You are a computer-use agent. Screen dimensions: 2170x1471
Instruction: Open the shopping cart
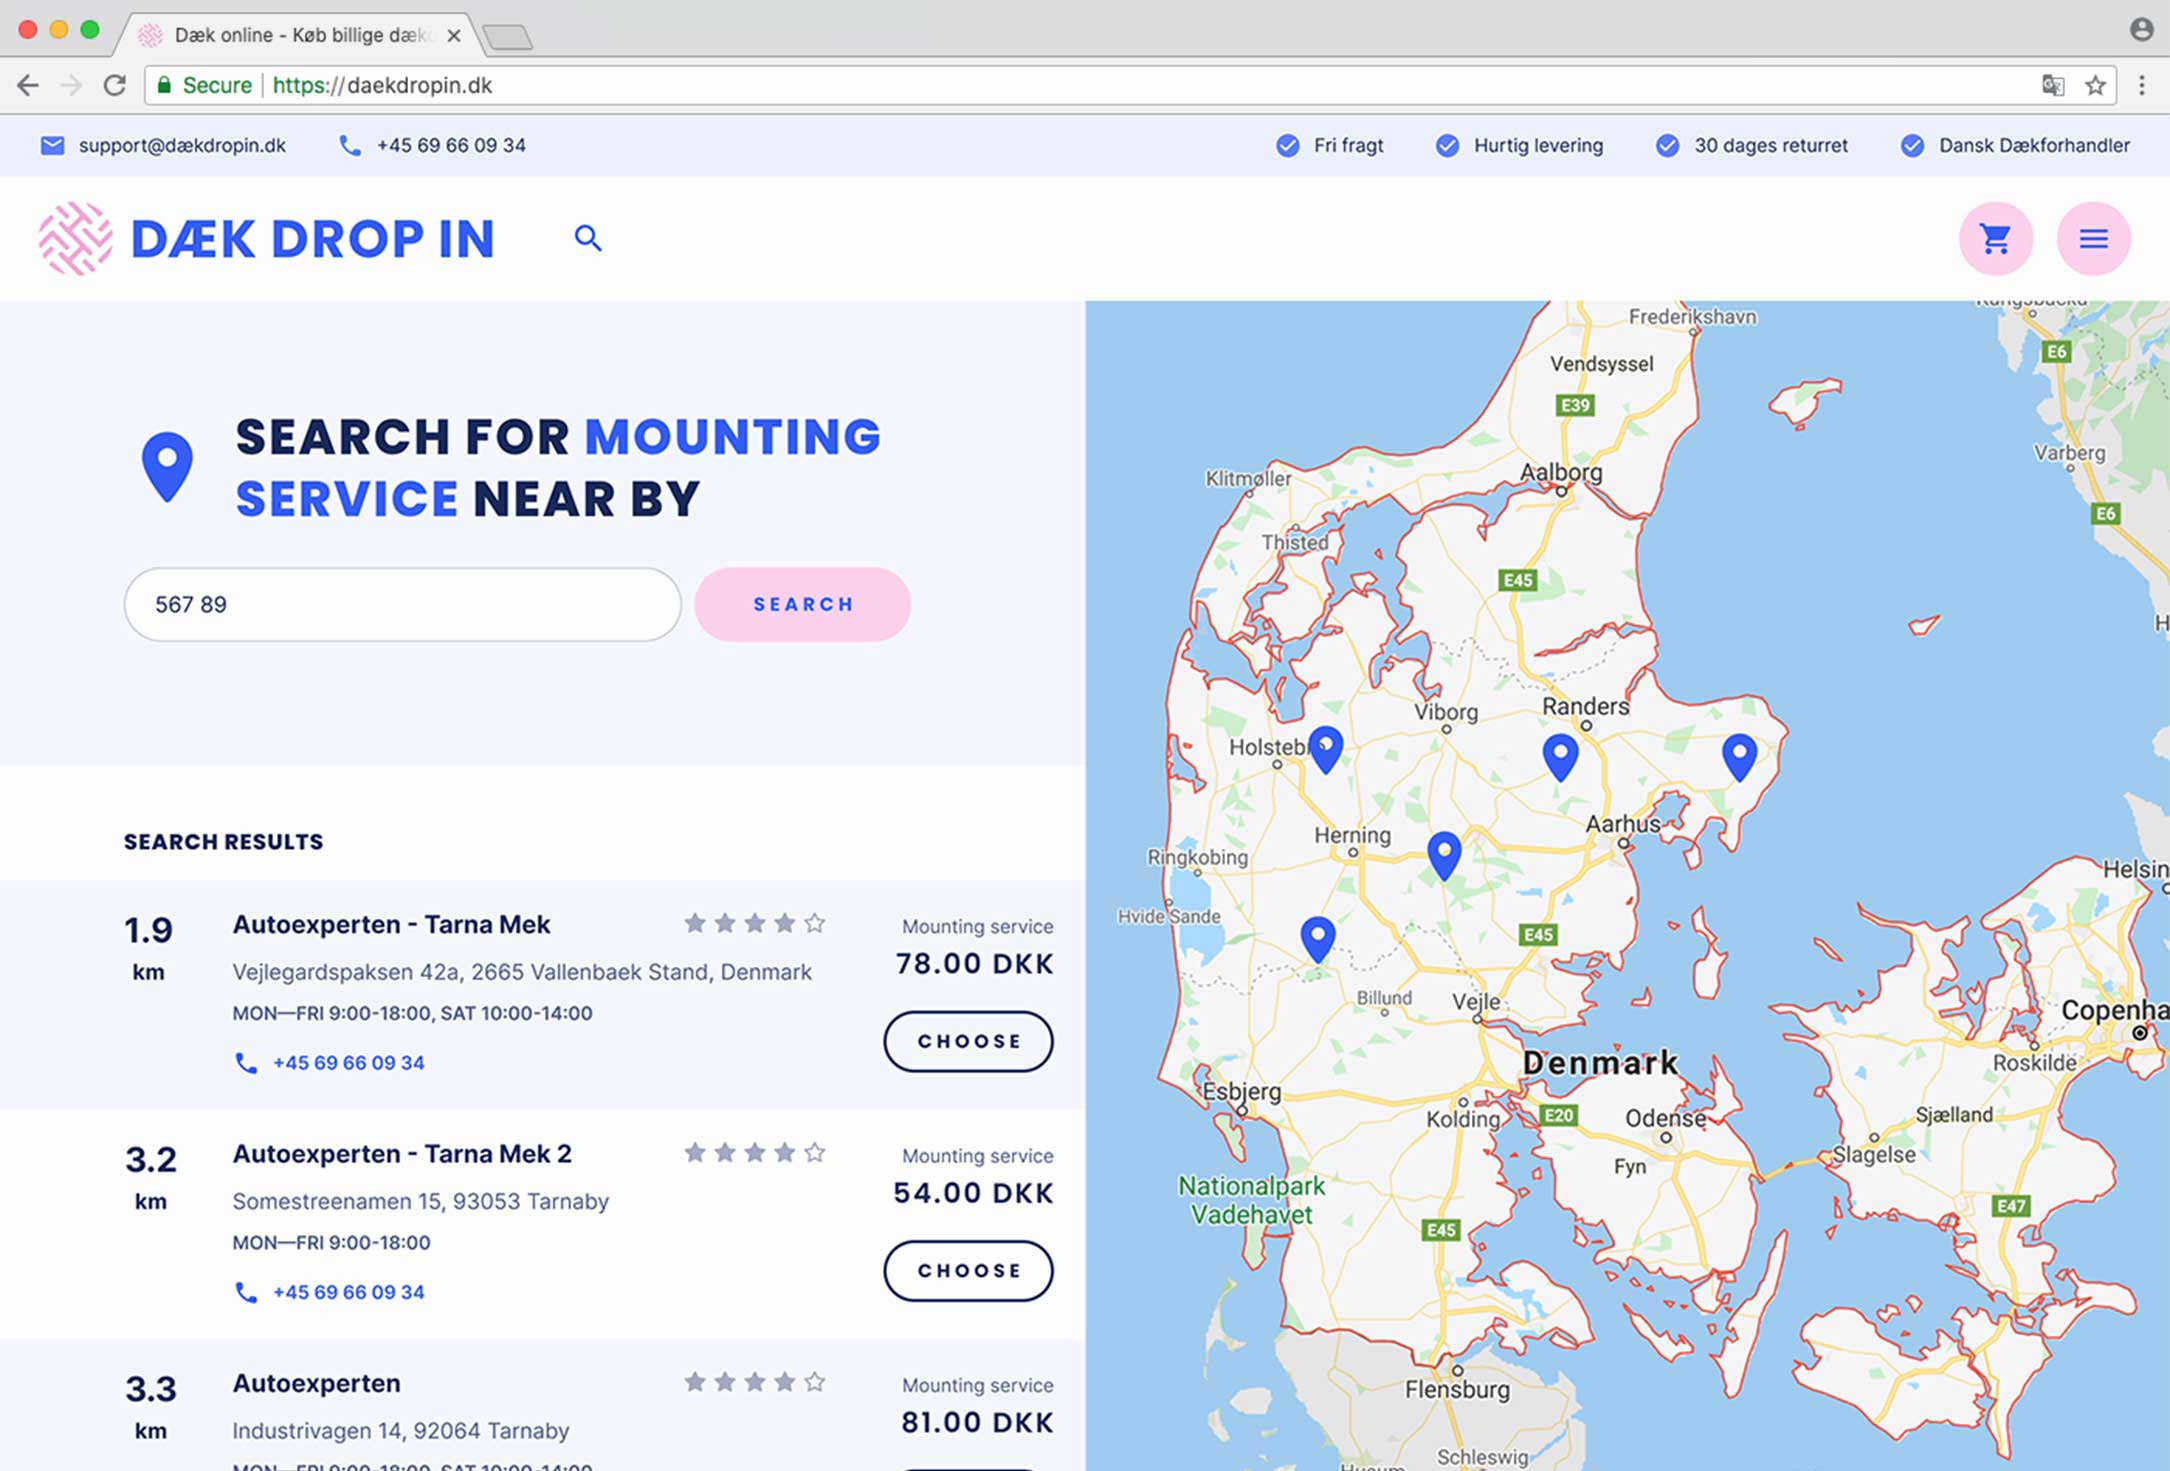[1995, 238]
